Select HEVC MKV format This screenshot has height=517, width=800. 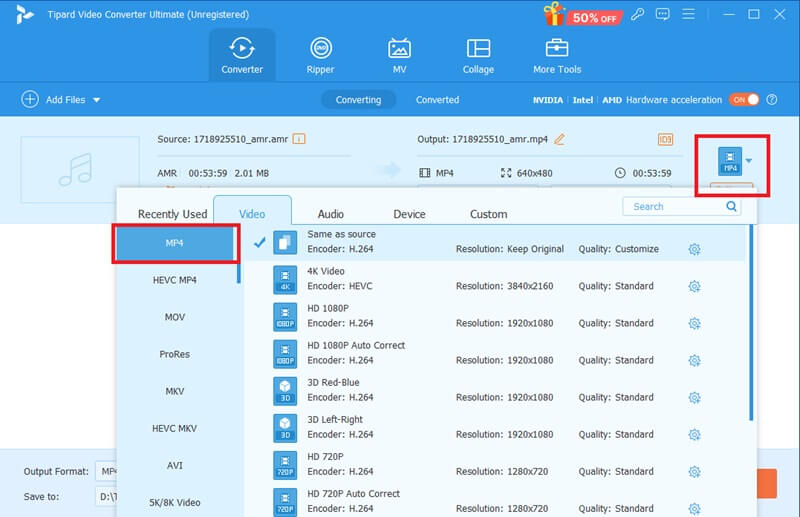click(x=175, y=428)
